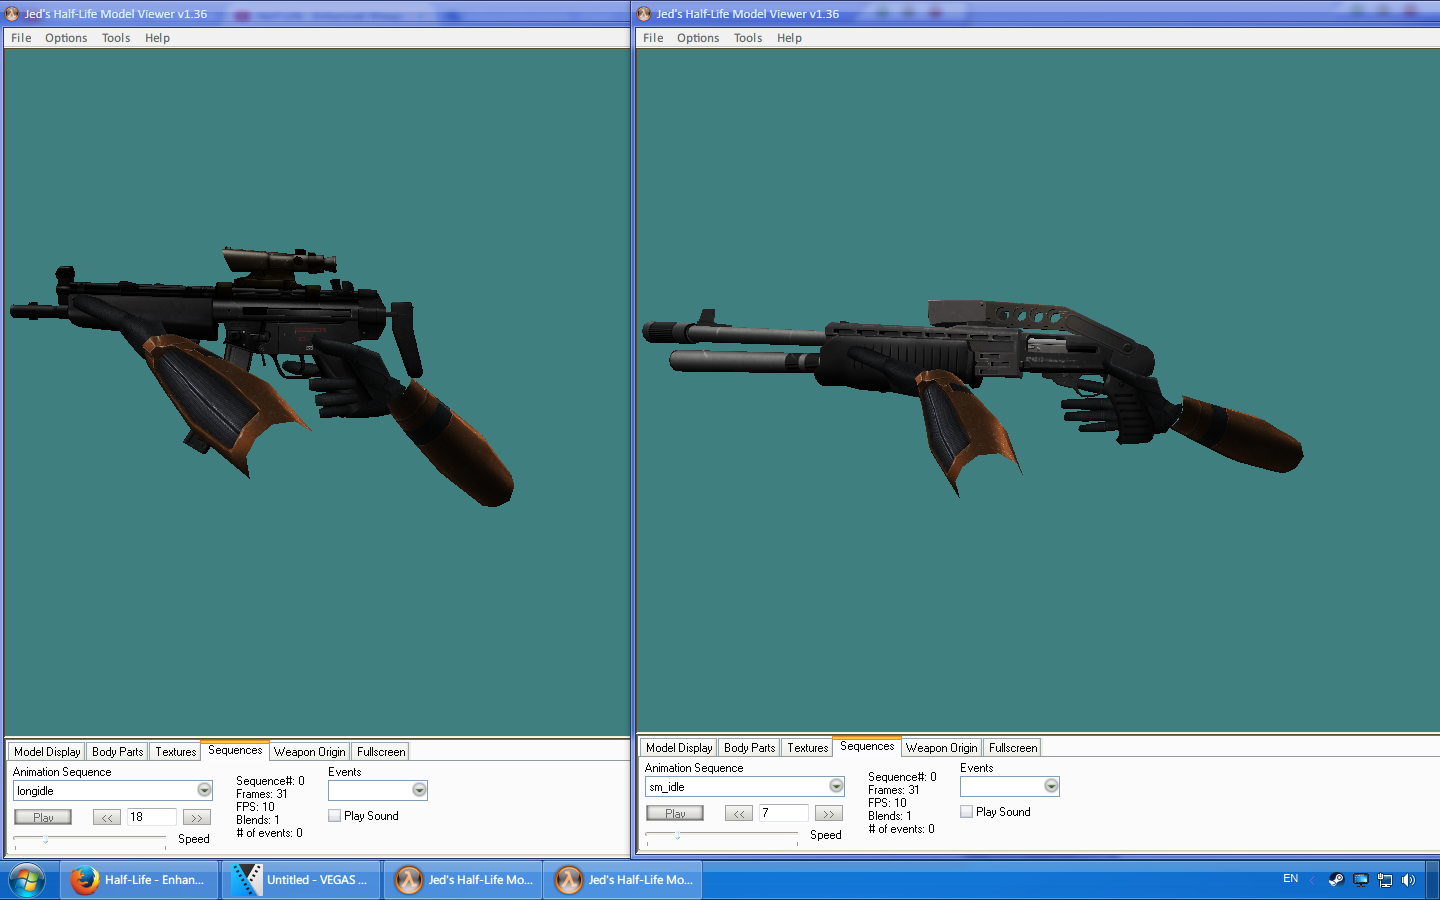Show hidden tray icons arrow
Screen dimensions: 1440x900
[x=1312, y=880]
